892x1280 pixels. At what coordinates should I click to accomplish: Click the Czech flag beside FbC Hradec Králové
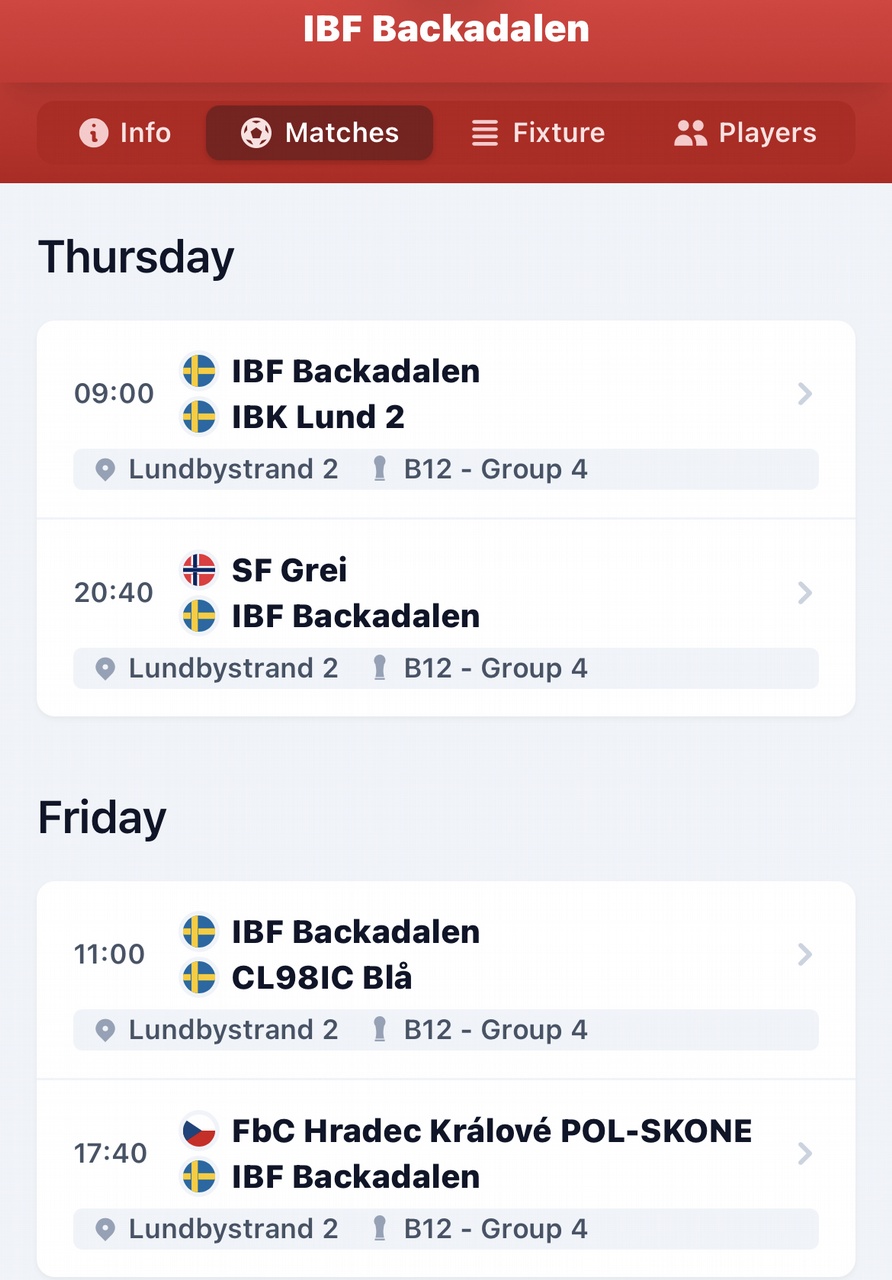(x=199, y=1131)
